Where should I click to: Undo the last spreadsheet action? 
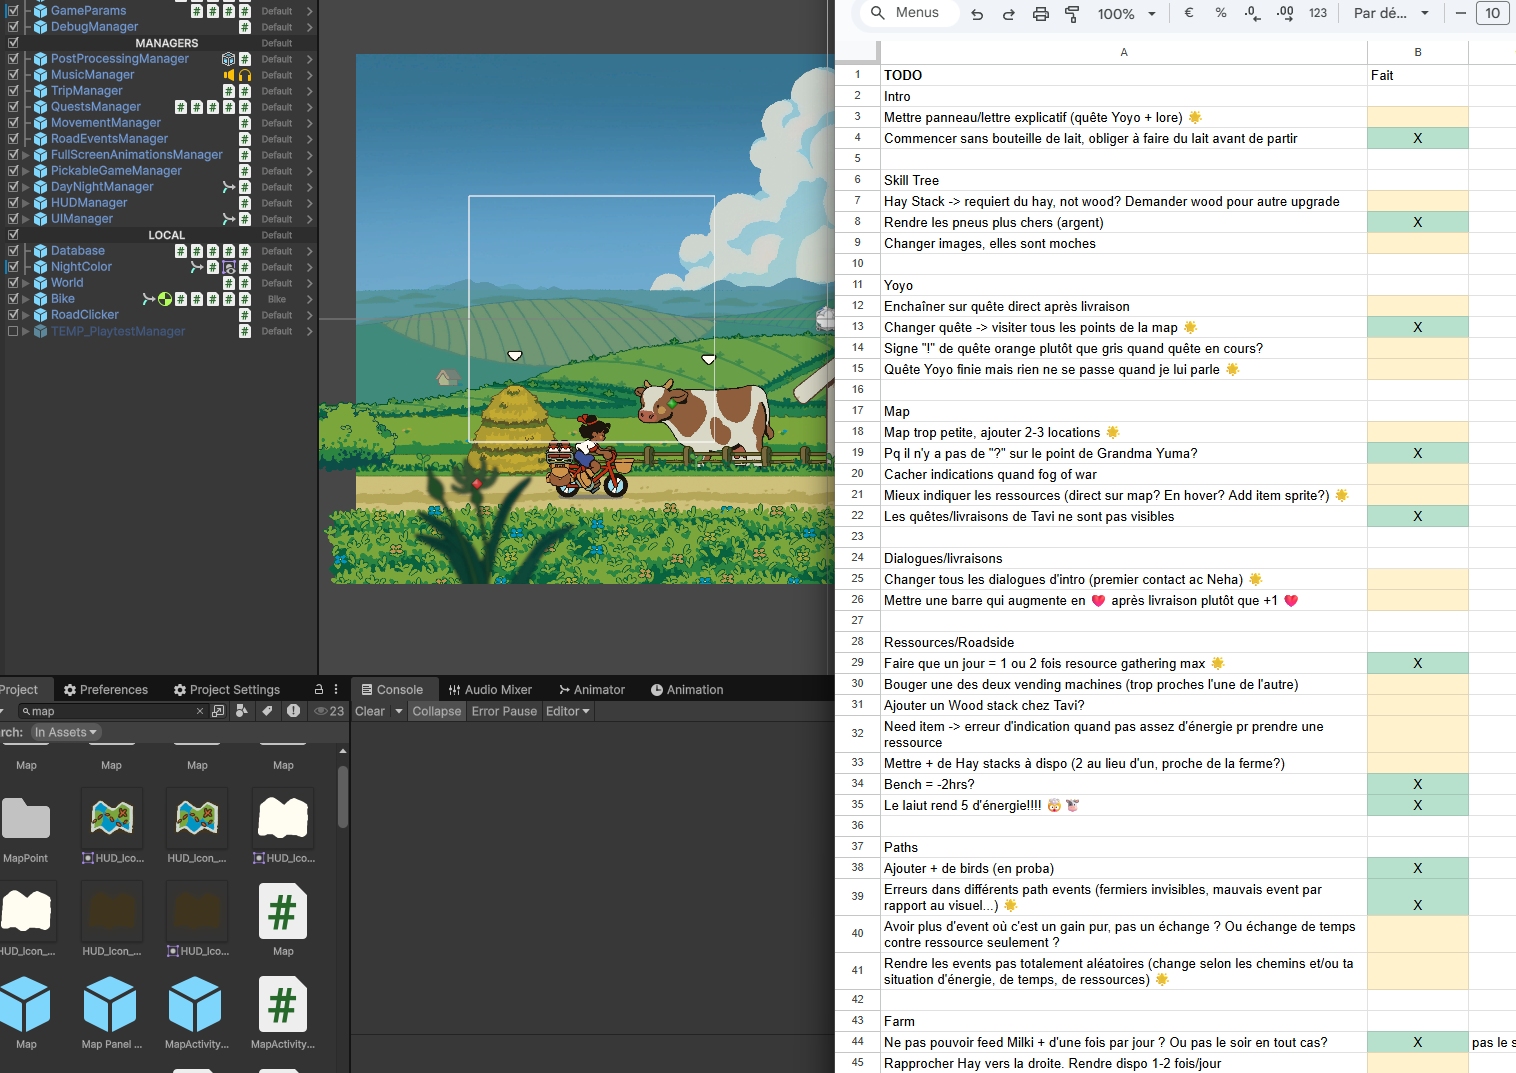[977, 14]
